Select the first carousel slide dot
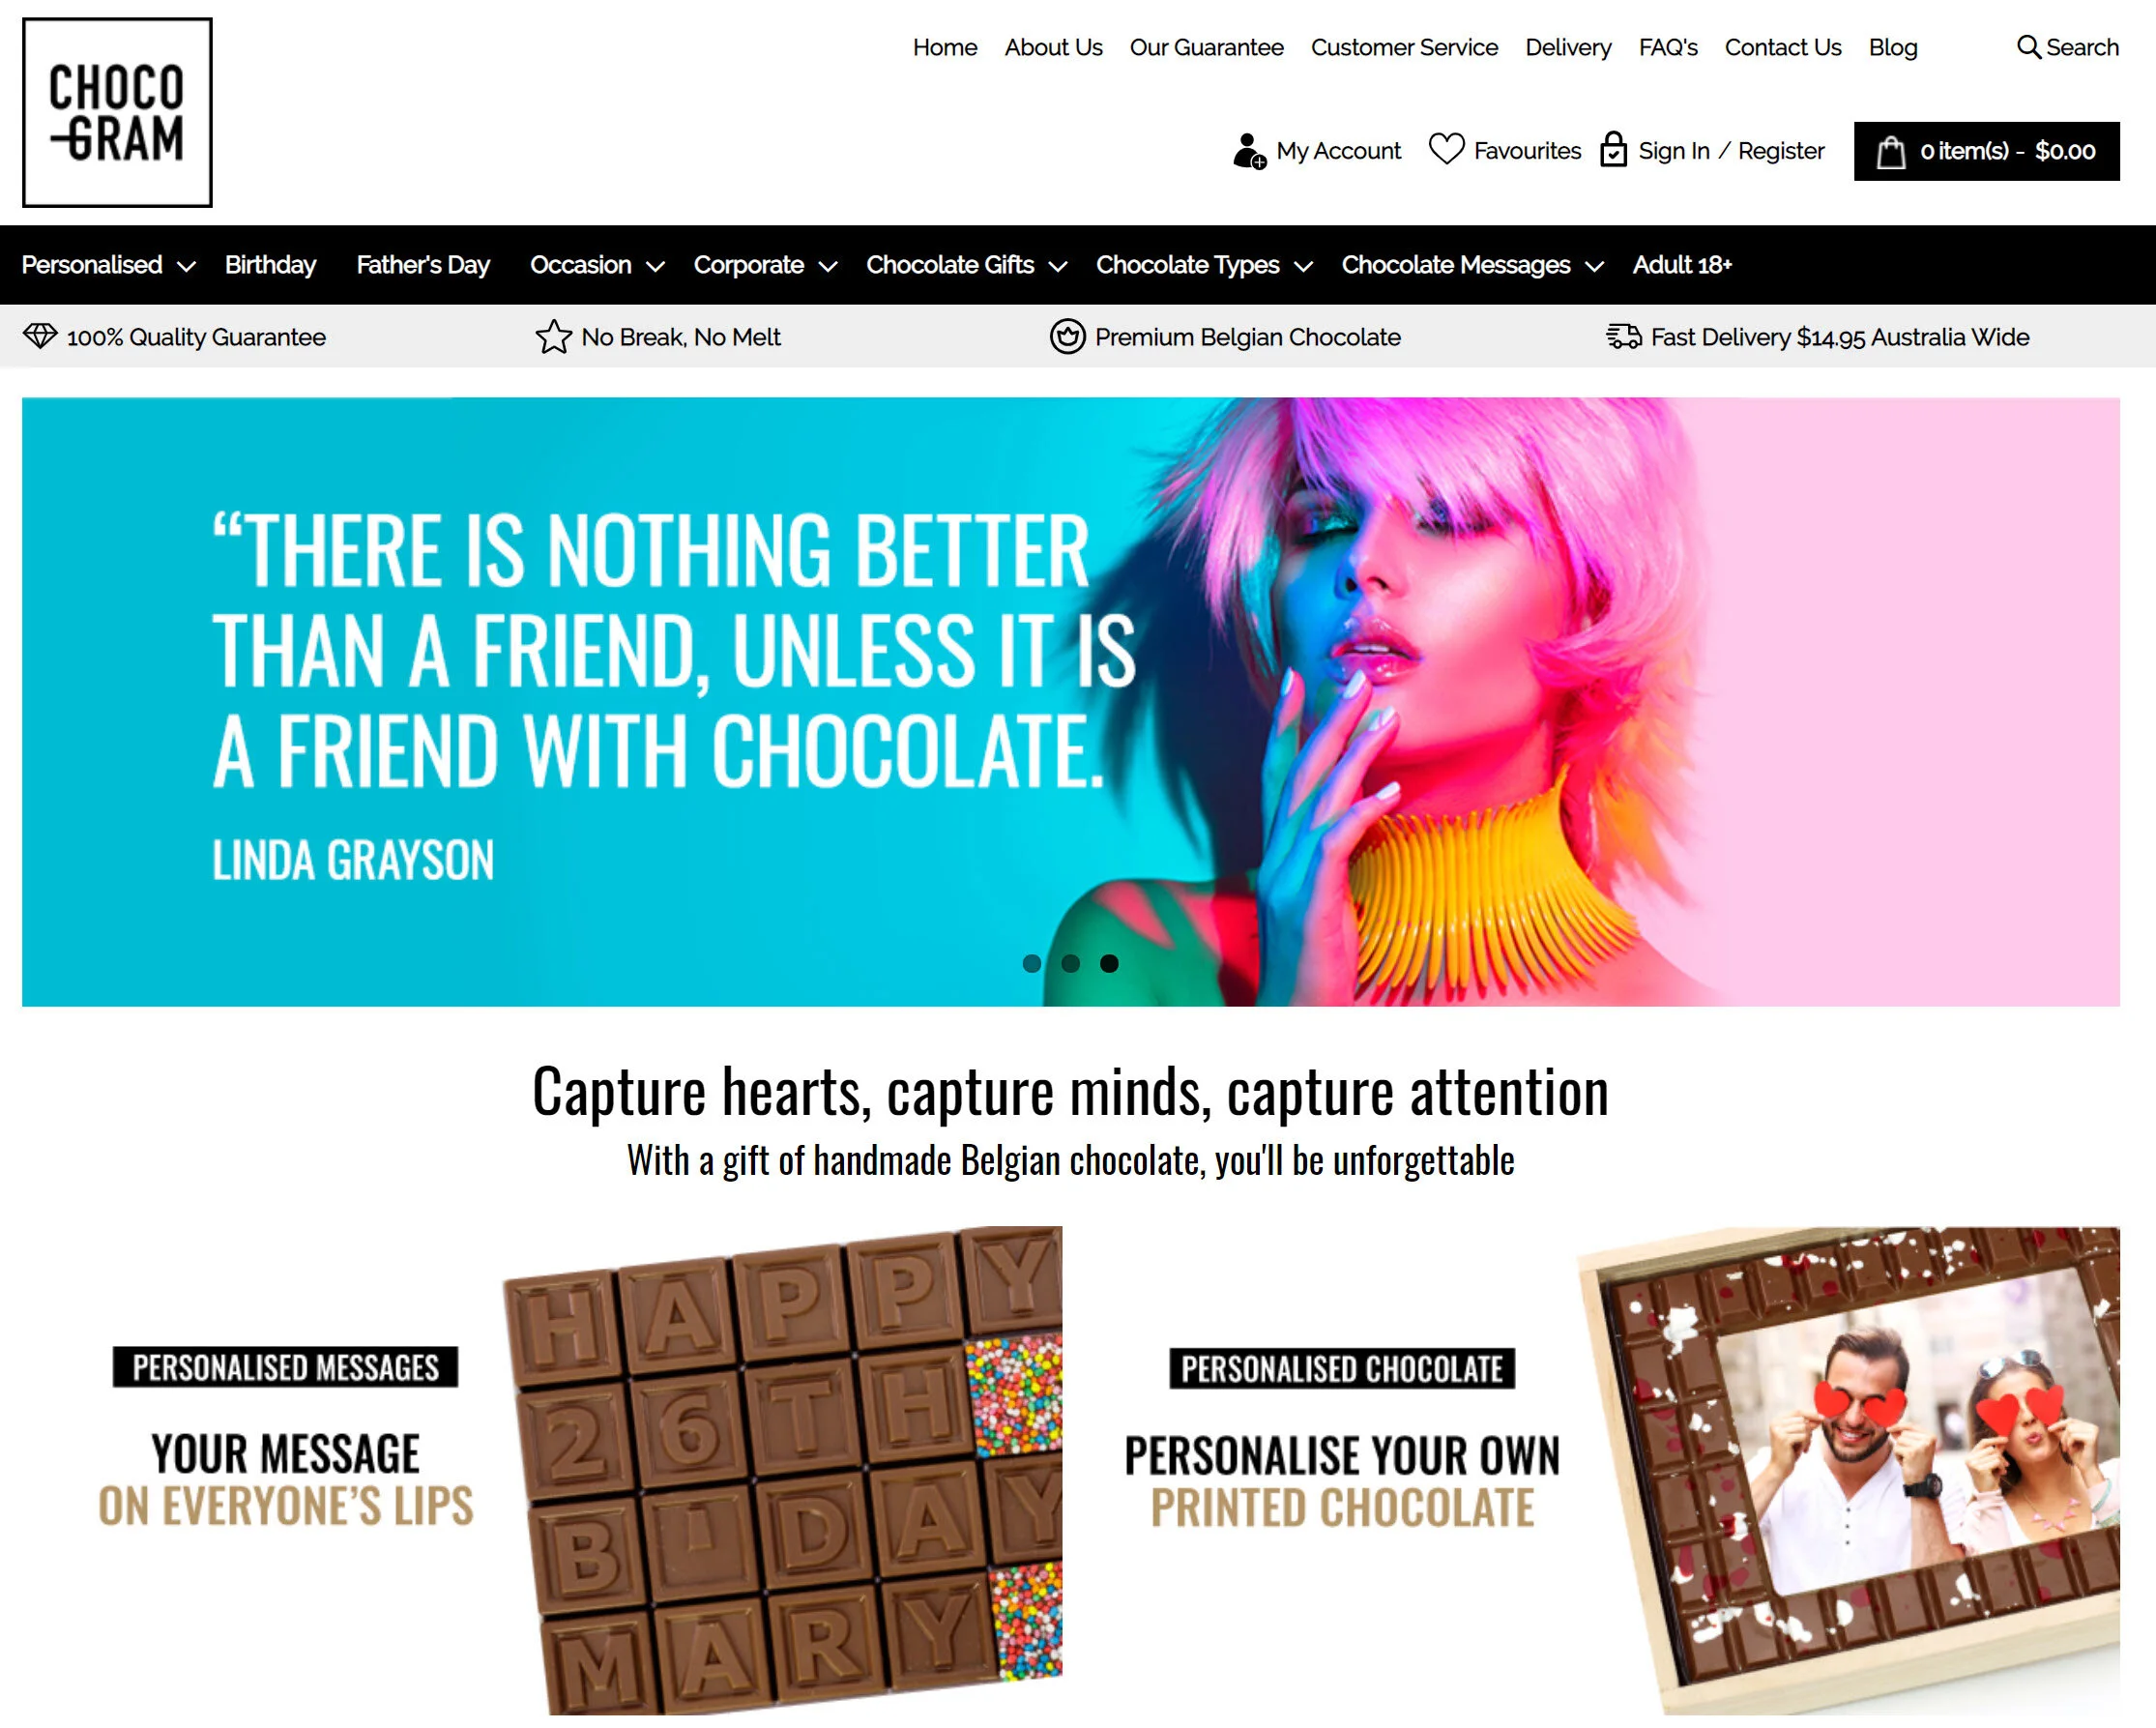2156x1728 pixels. (x=1032, y=963)
